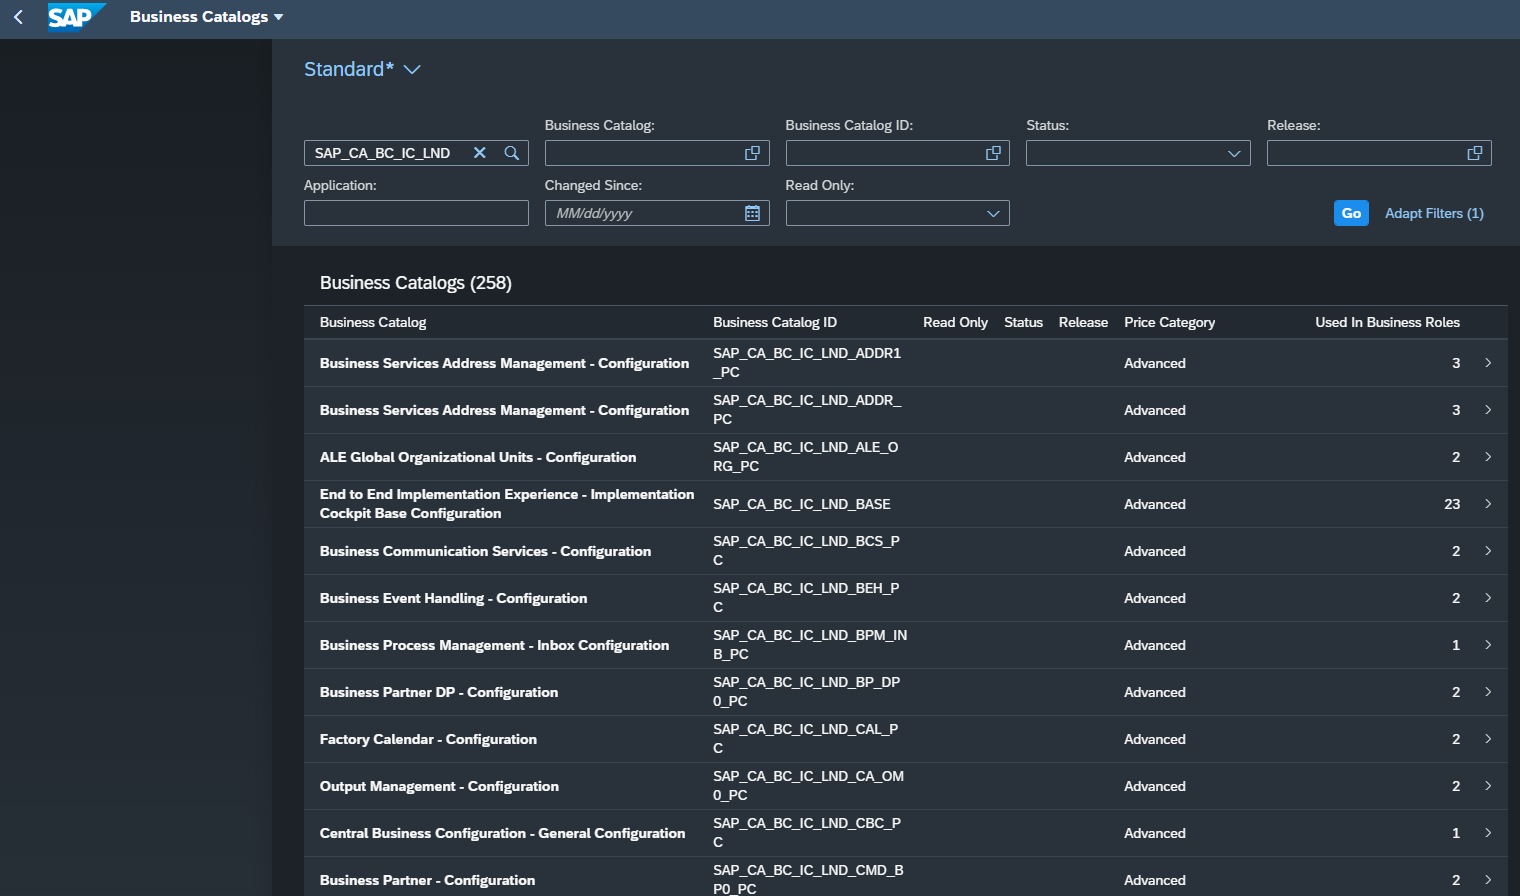
Task: Go back using the header arrow
Action: tap(18, 17)
